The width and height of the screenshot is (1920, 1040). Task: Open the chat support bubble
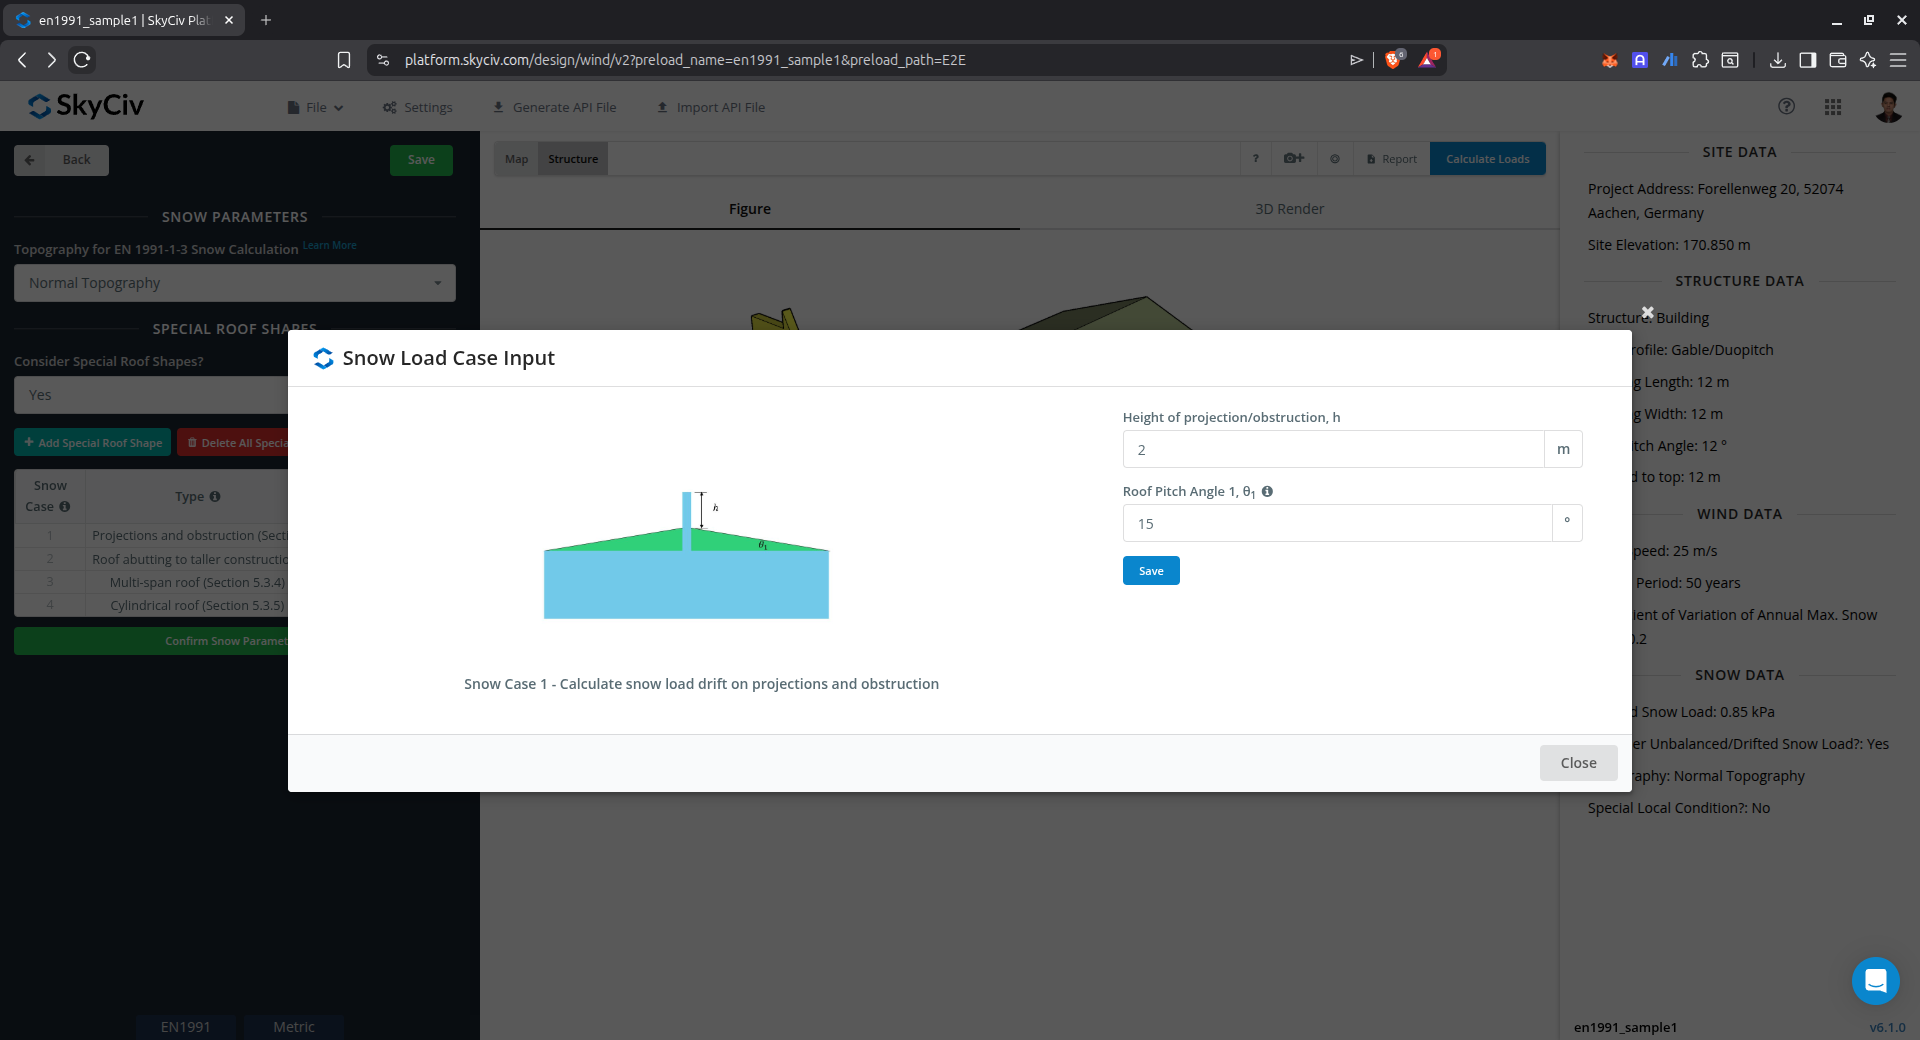(1875, 981)
